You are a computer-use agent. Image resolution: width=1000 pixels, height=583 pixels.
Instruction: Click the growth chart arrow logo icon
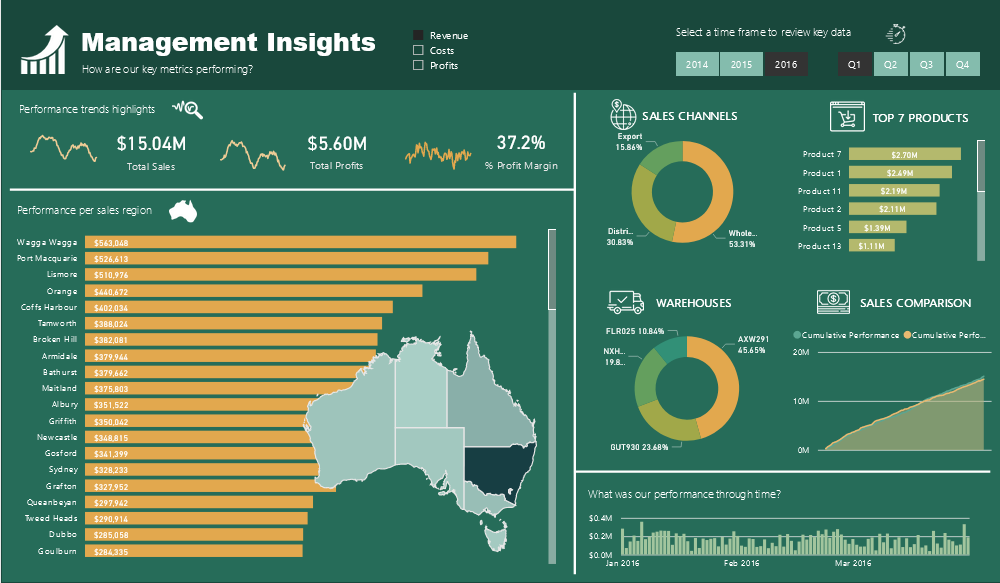(x=45, y=50)
